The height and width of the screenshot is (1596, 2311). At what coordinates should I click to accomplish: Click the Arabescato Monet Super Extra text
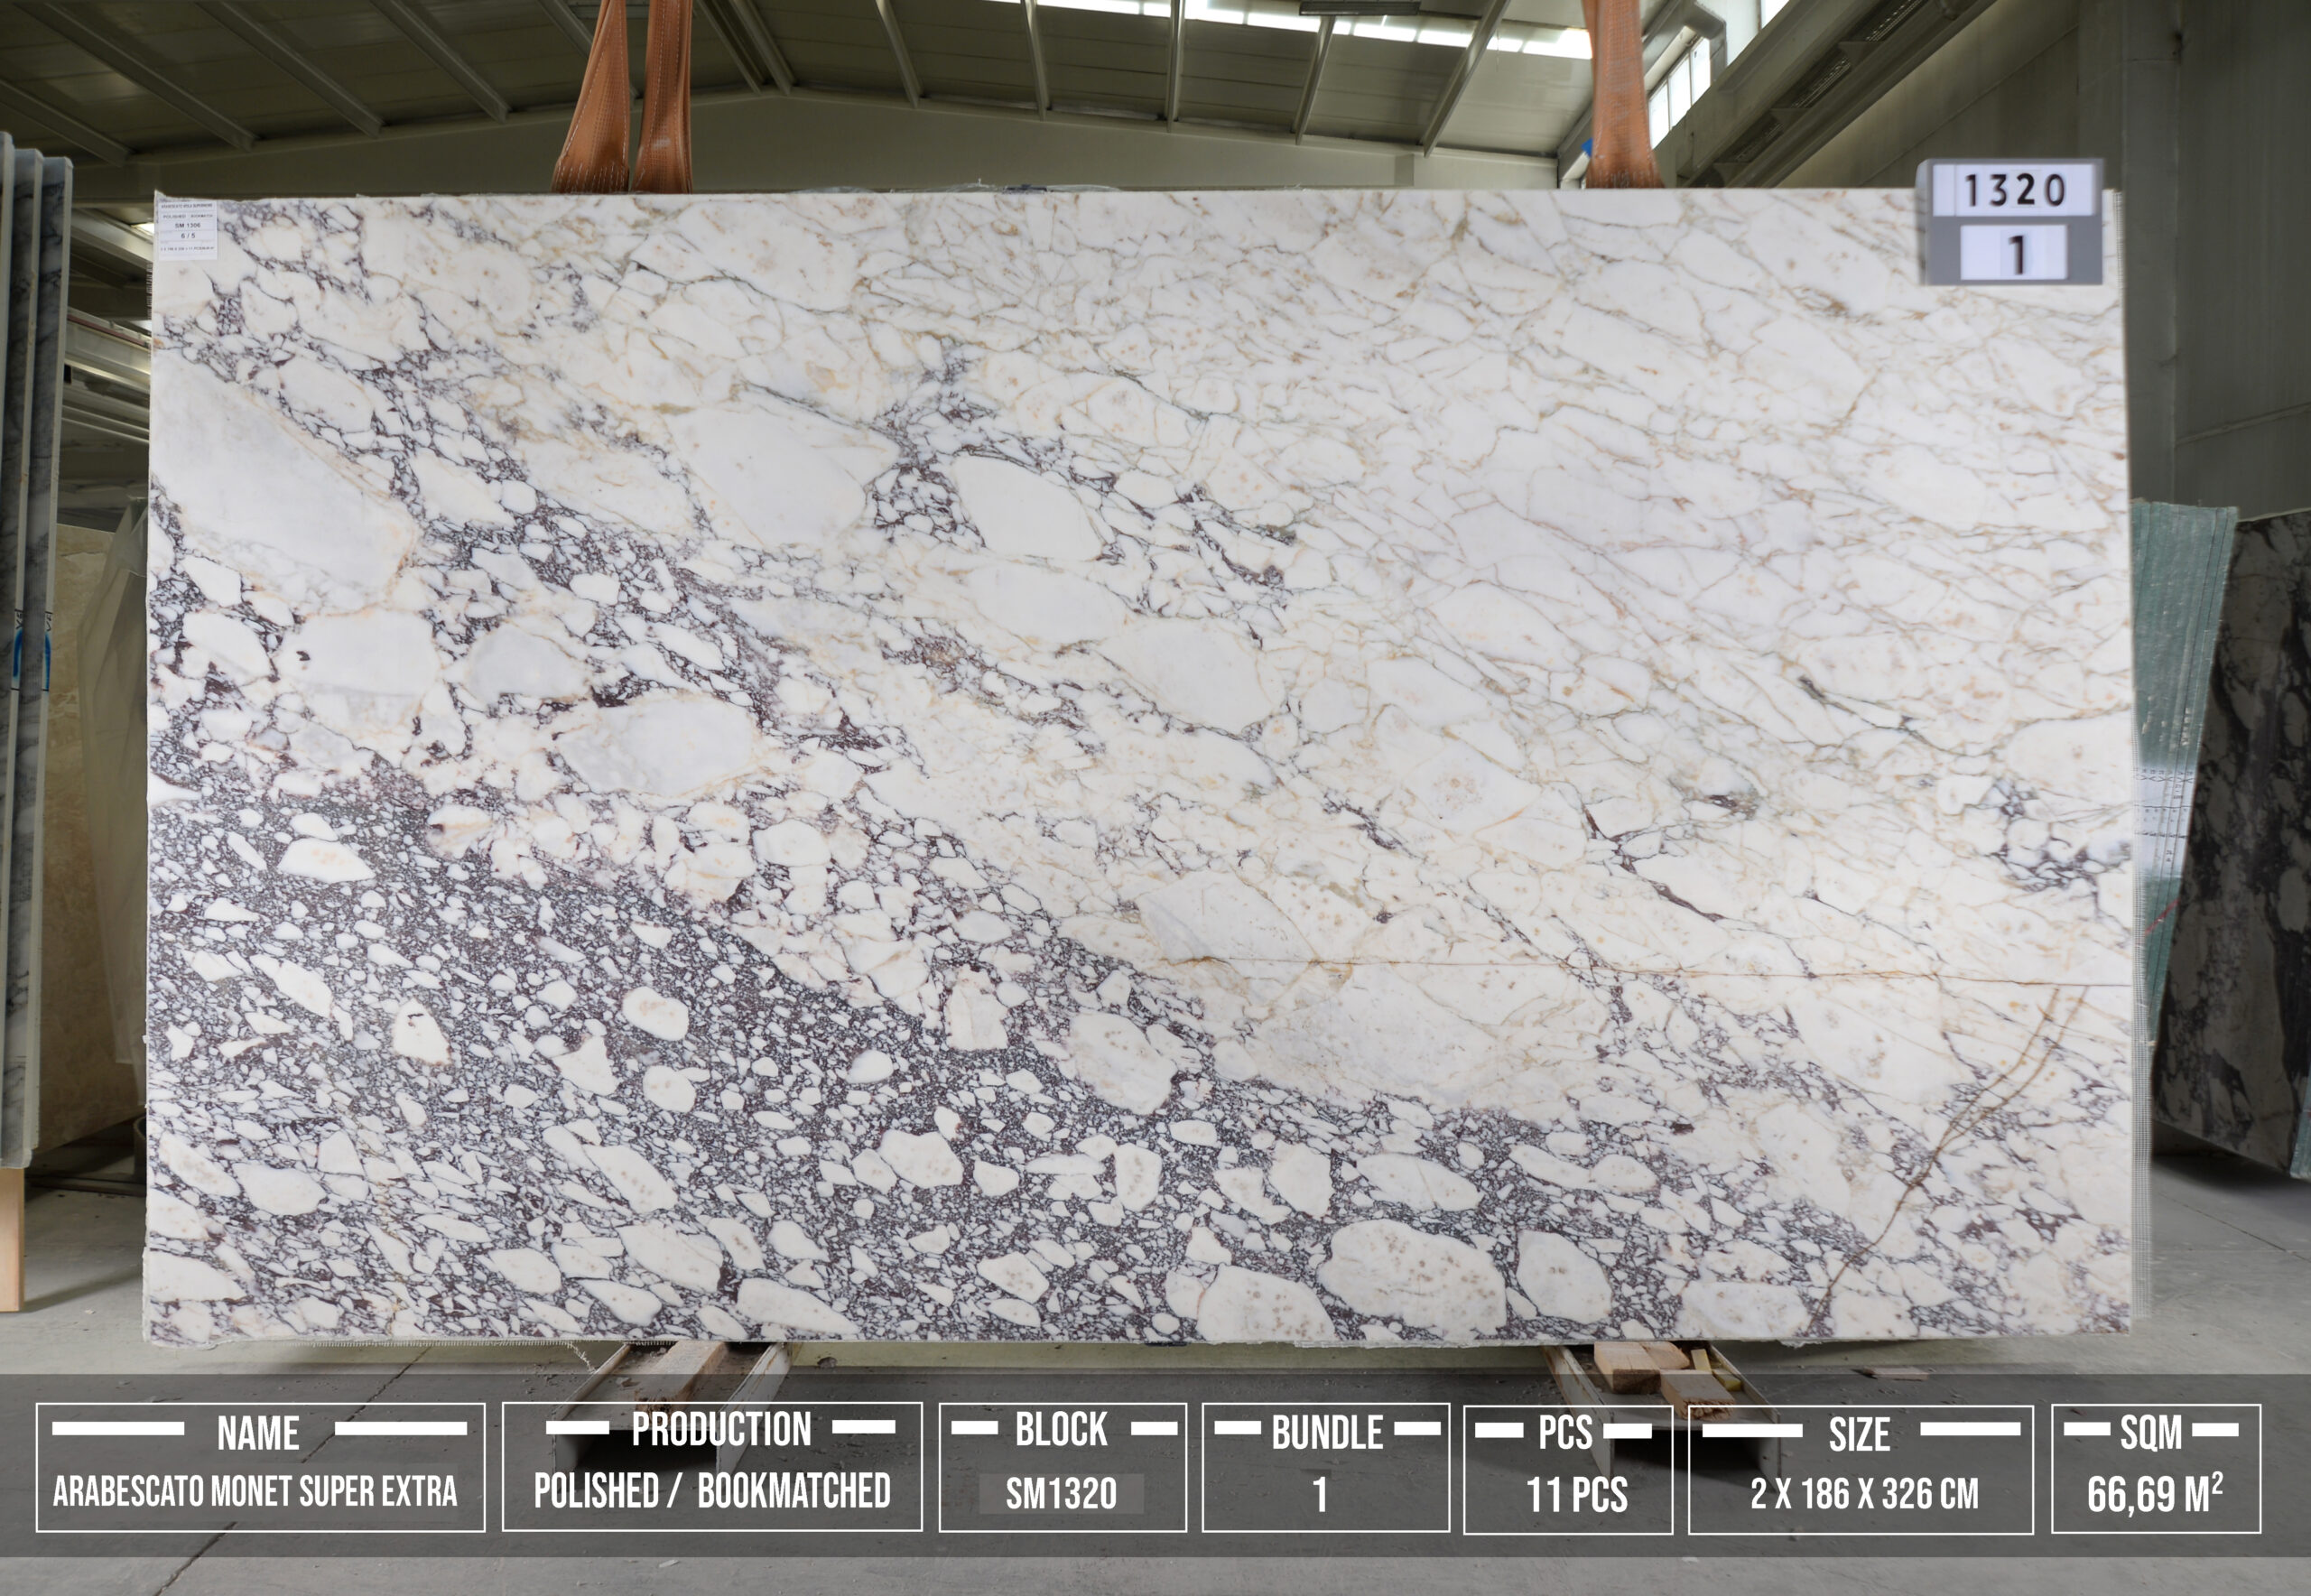coord(256,1492)
